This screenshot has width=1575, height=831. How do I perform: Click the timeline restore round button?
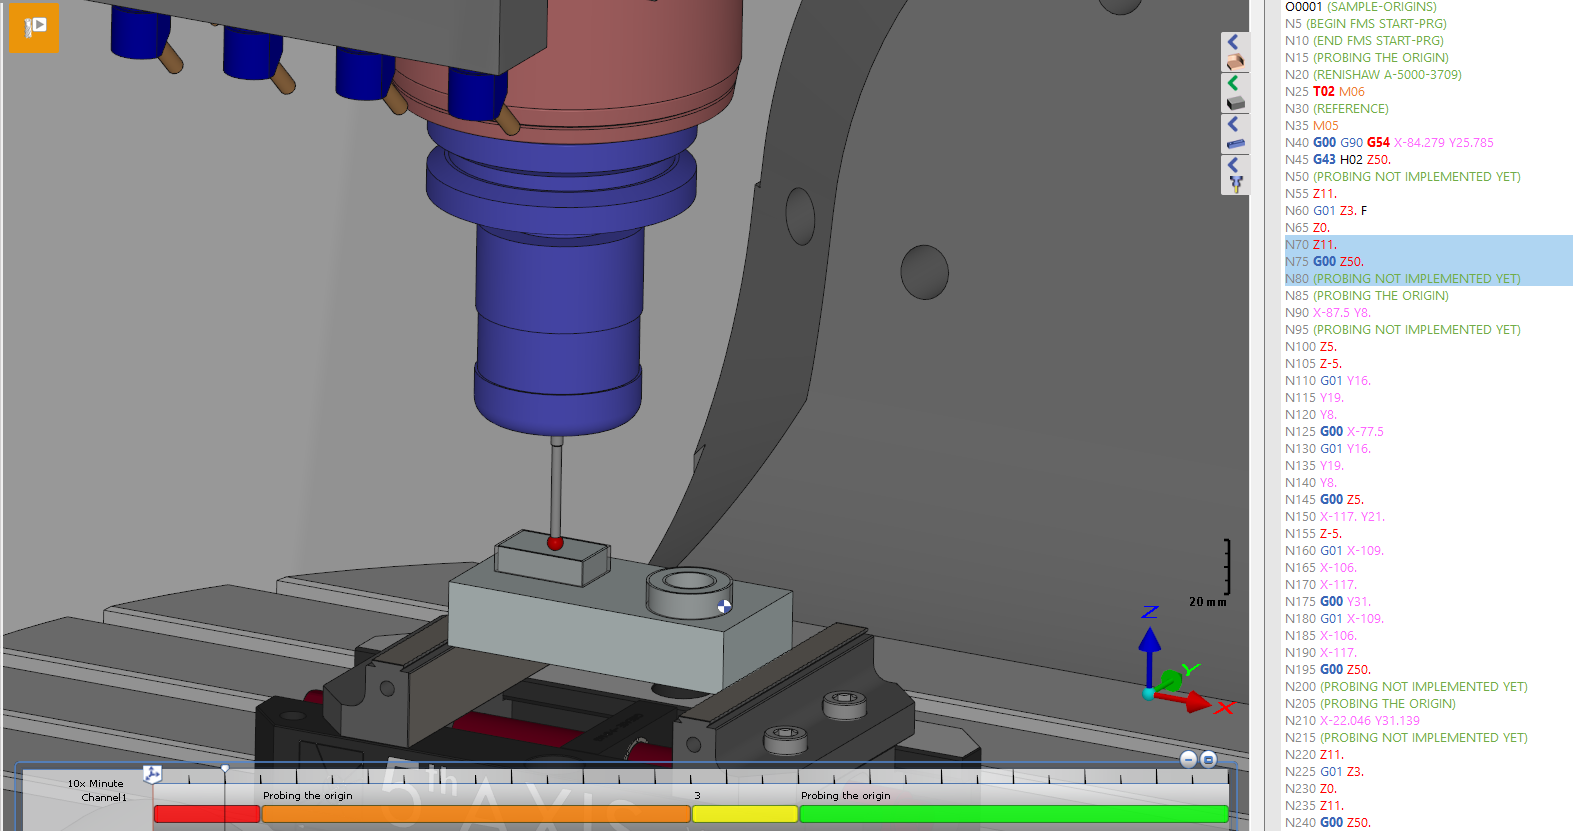coord(1208,760)
